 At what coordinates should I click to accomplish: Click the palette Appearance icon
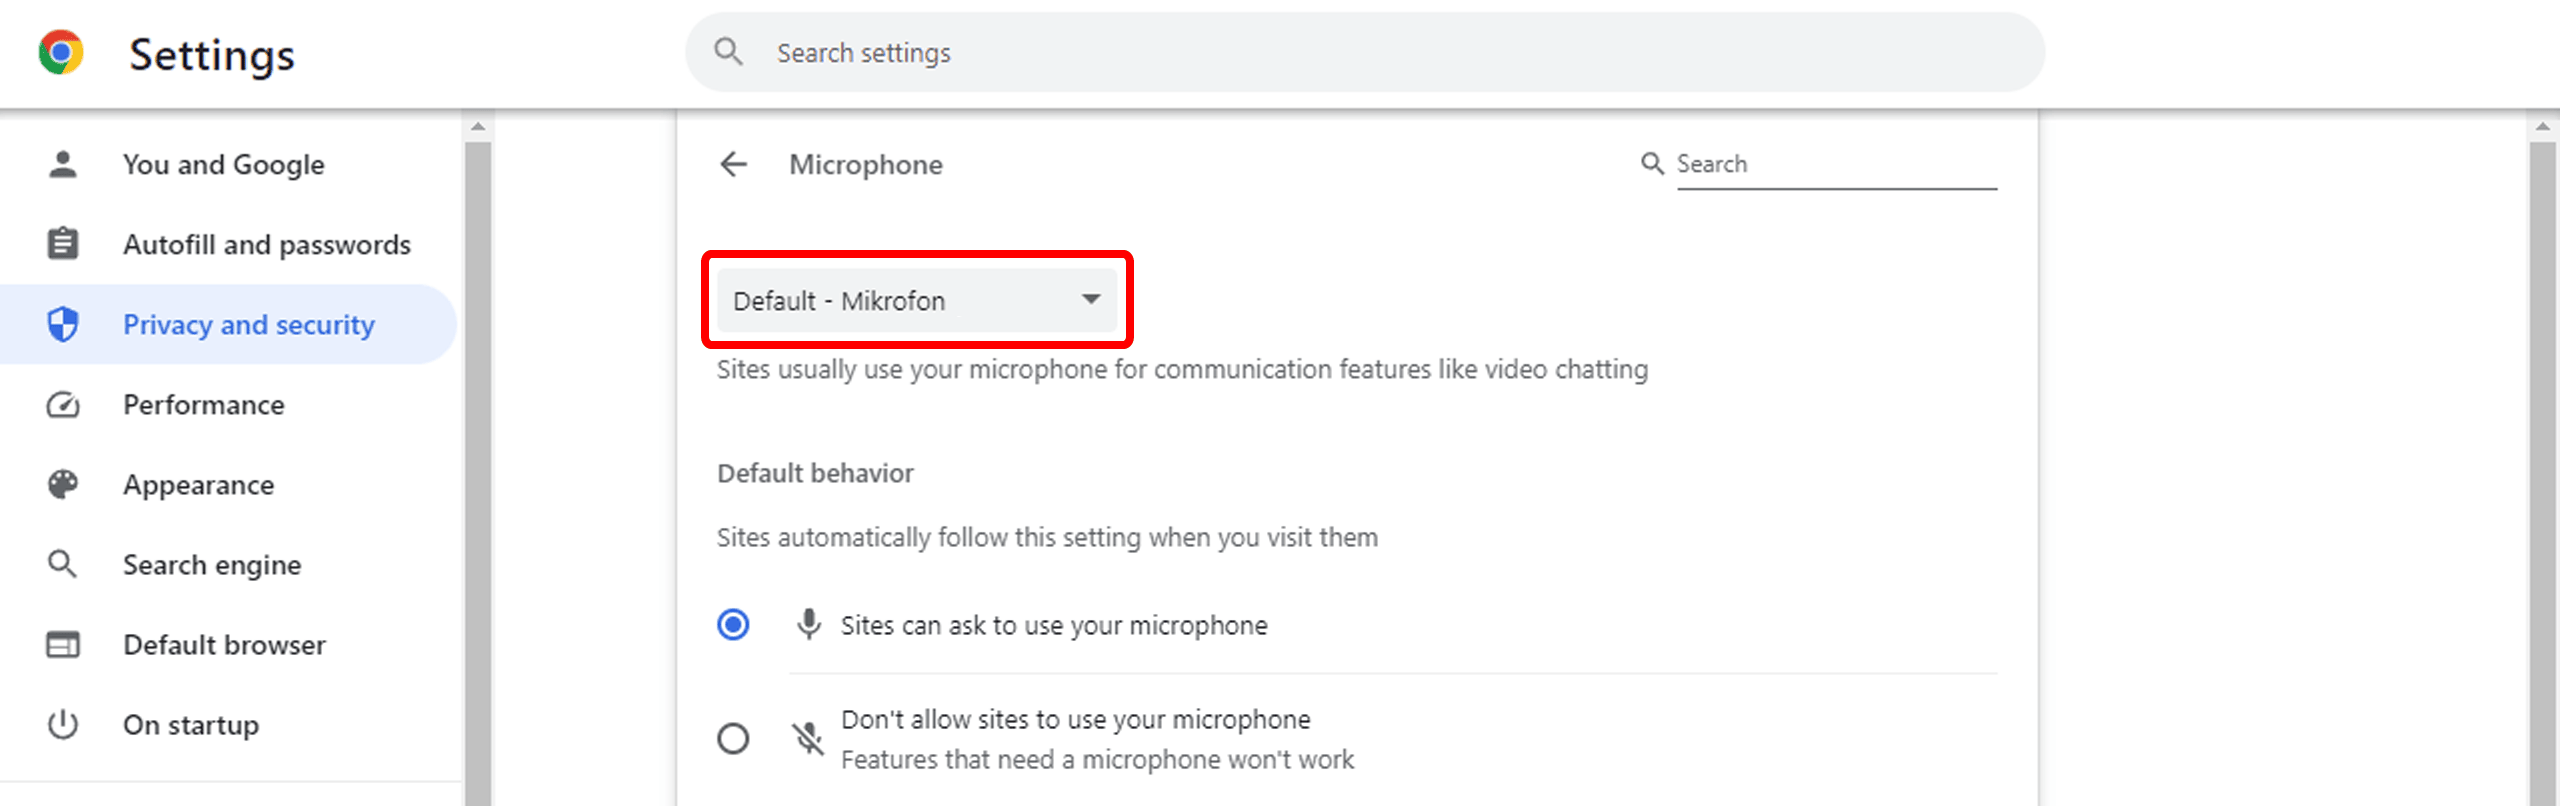point(63,485)
